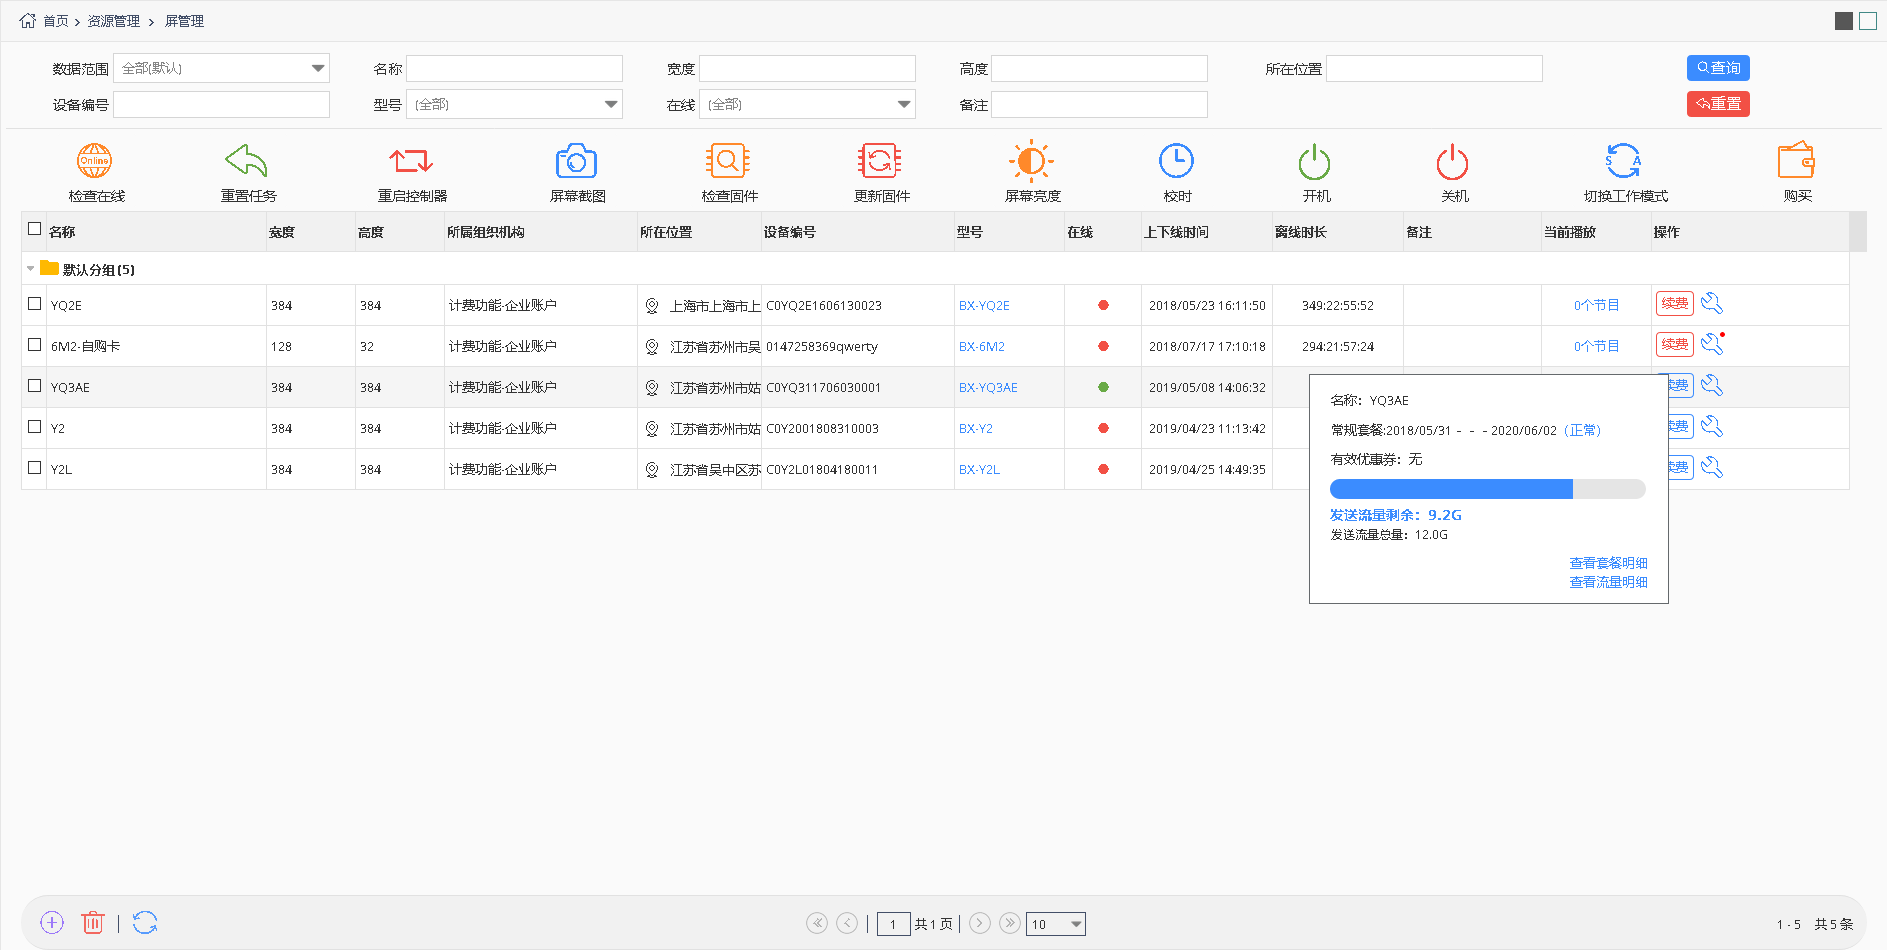Toggle the select-all checkbox in table header
Screen dimensions: 1888x950
coord(35,229)
